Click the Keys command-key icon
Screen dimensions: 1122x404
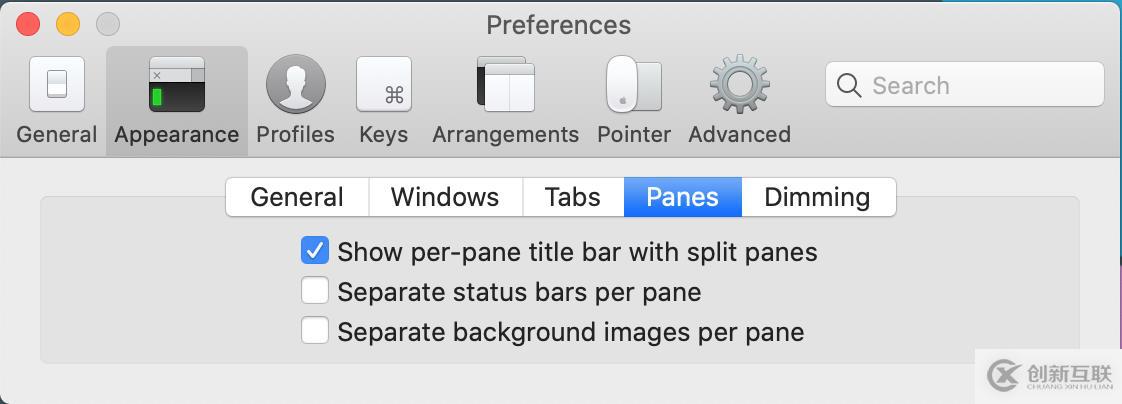[x=384, y=85]
